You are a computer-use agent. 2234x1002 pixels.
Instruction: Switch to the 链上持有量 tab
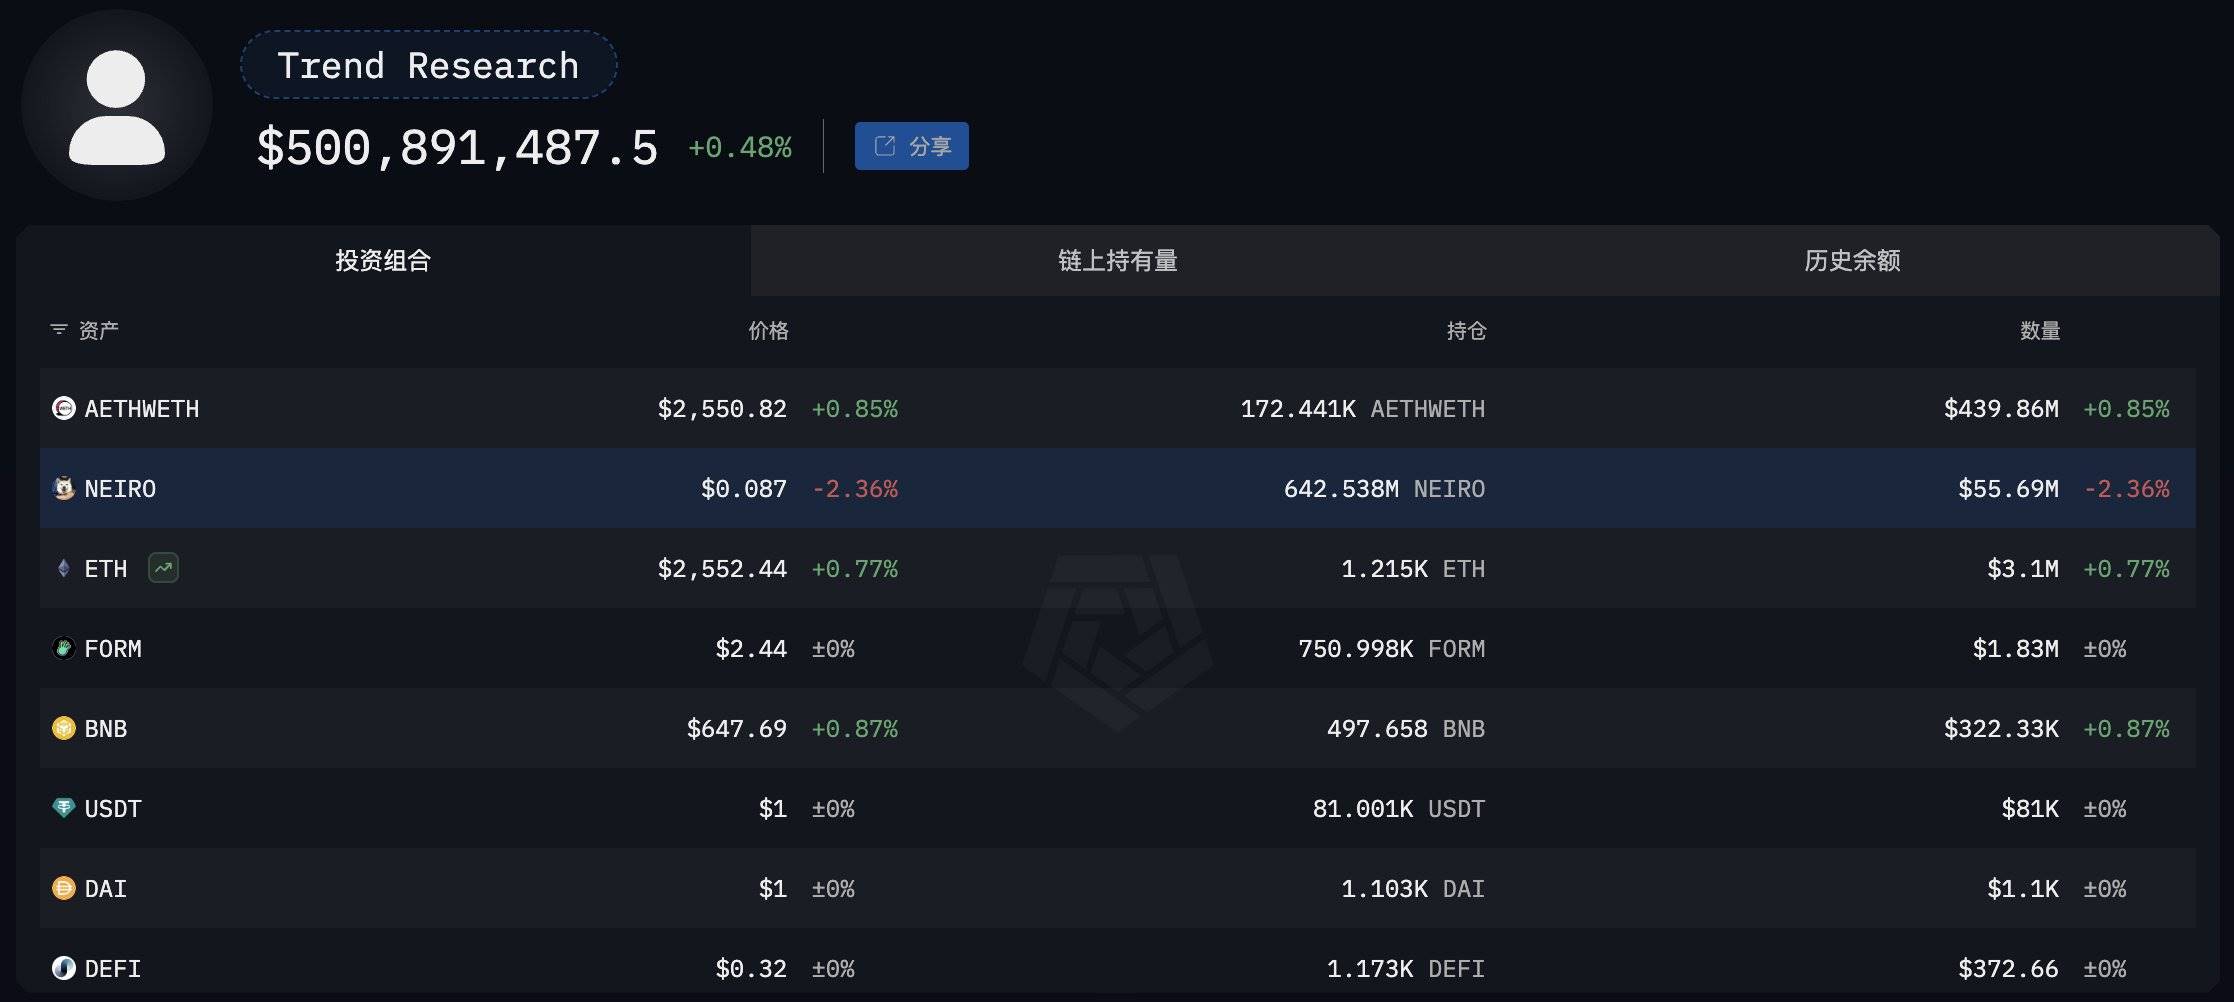pyautogui.click(x=1117, y=261)
